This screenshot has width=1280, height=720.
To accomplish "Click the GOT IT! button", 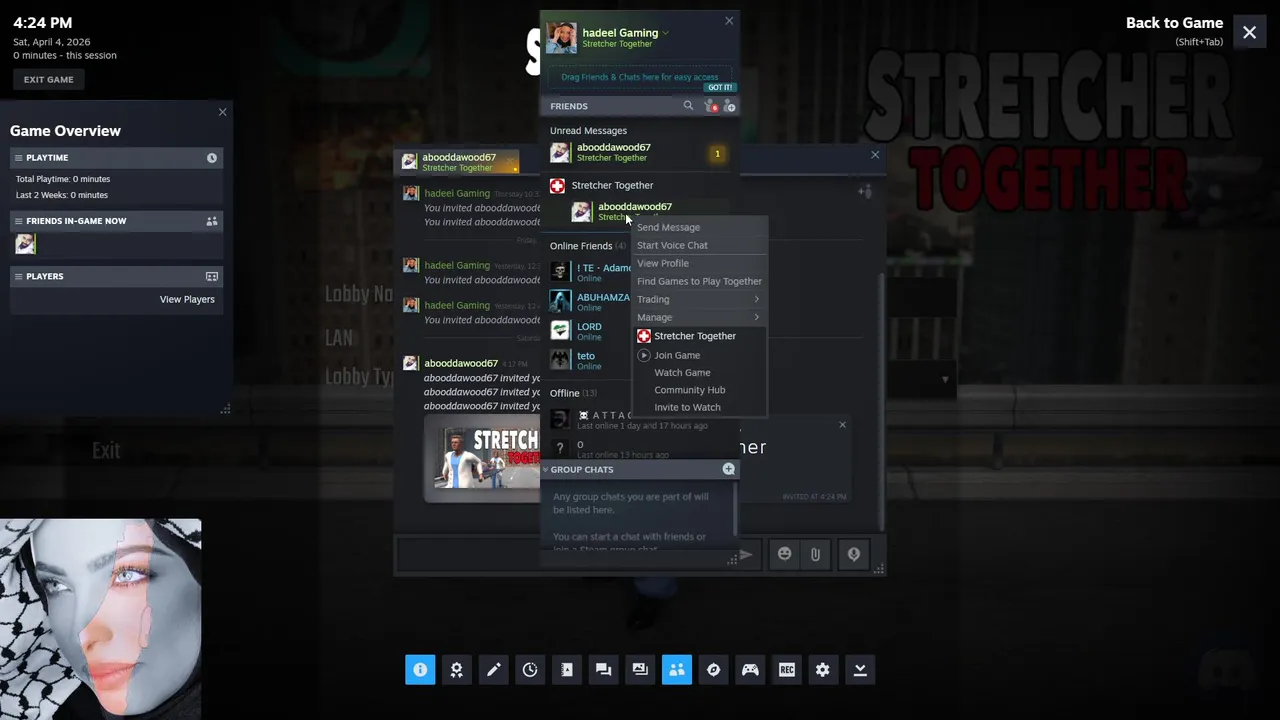I will coord(720,87).
